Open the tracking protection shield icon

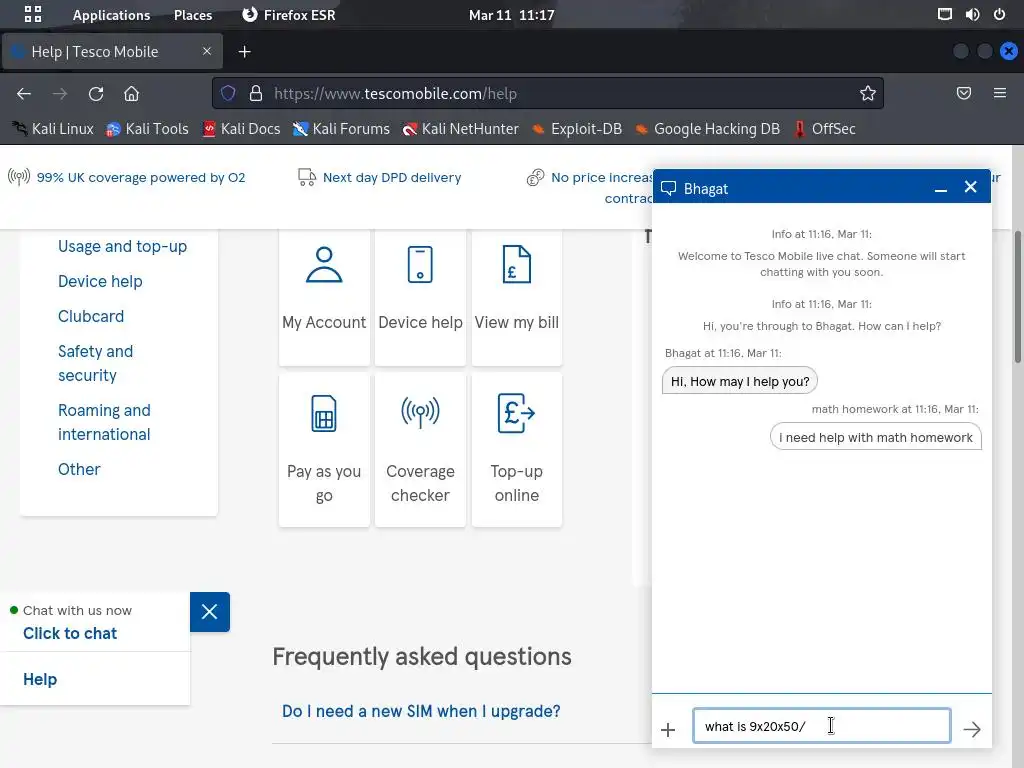[x=228, y=93]
